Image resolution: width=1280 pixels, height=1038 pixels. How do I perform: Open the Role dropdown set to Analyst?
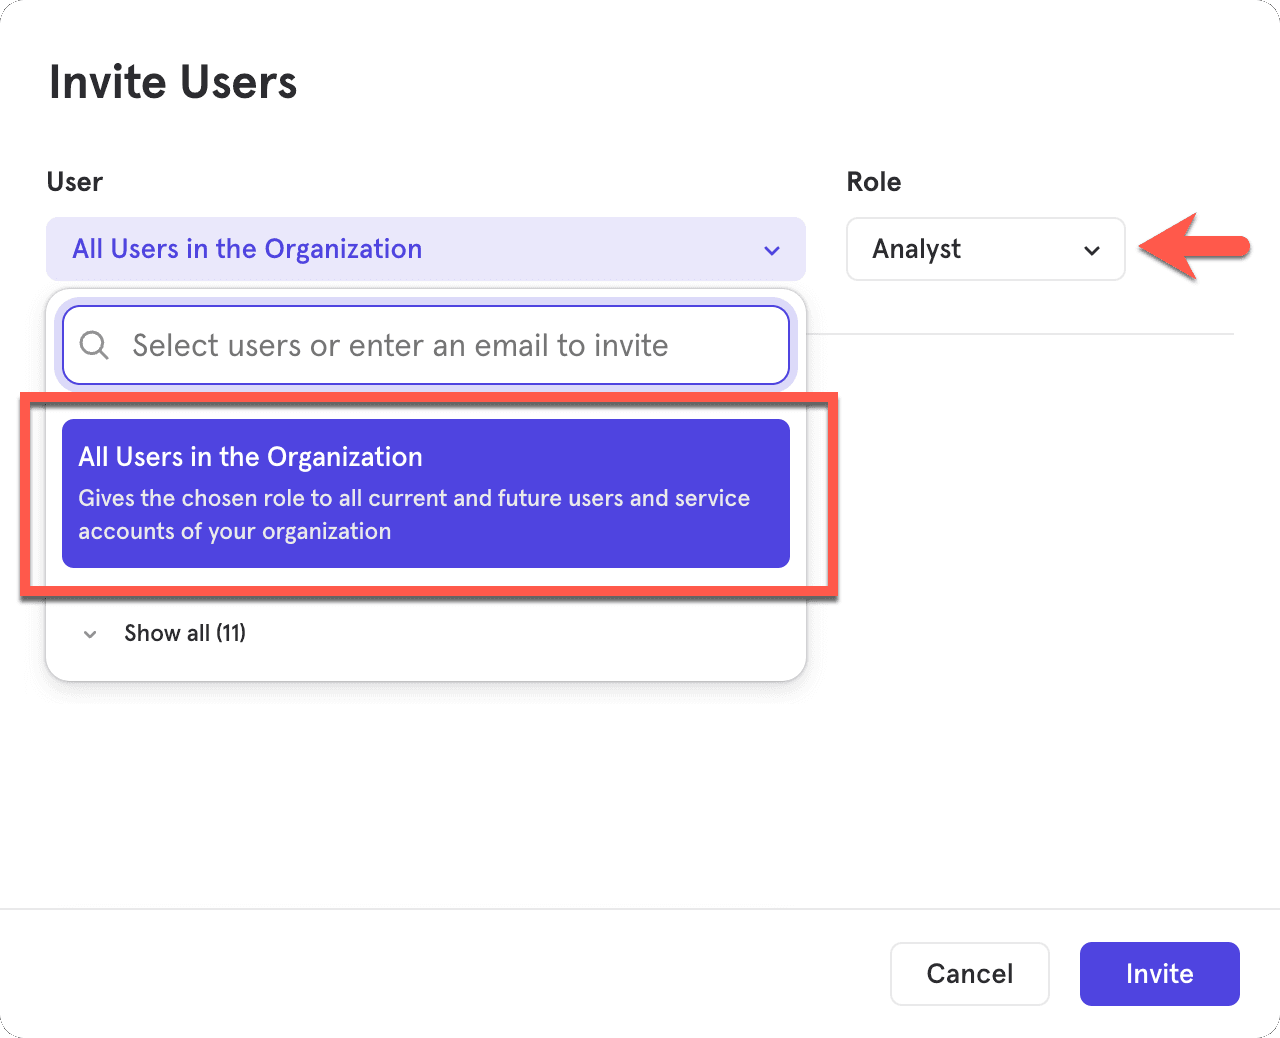985,249
